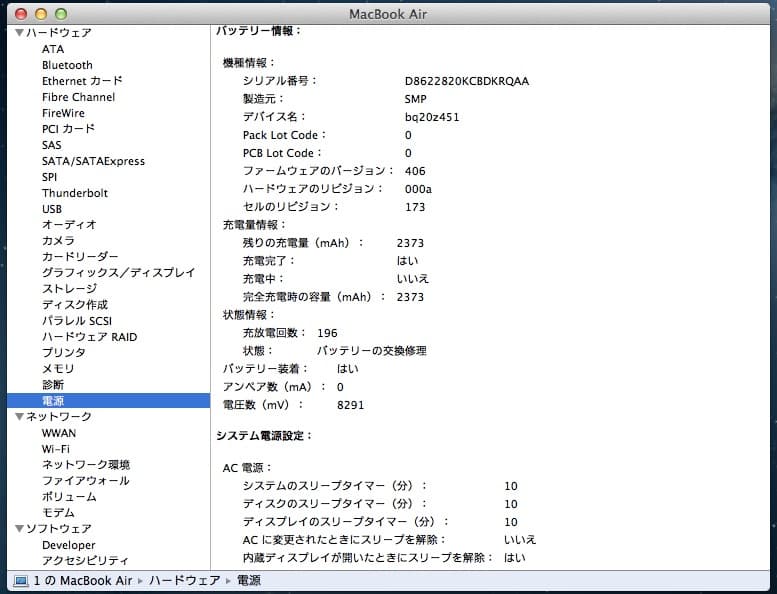Select SAS in the hardware list
Viewport: 777px width, 594px height.
(x=52, y=145)
